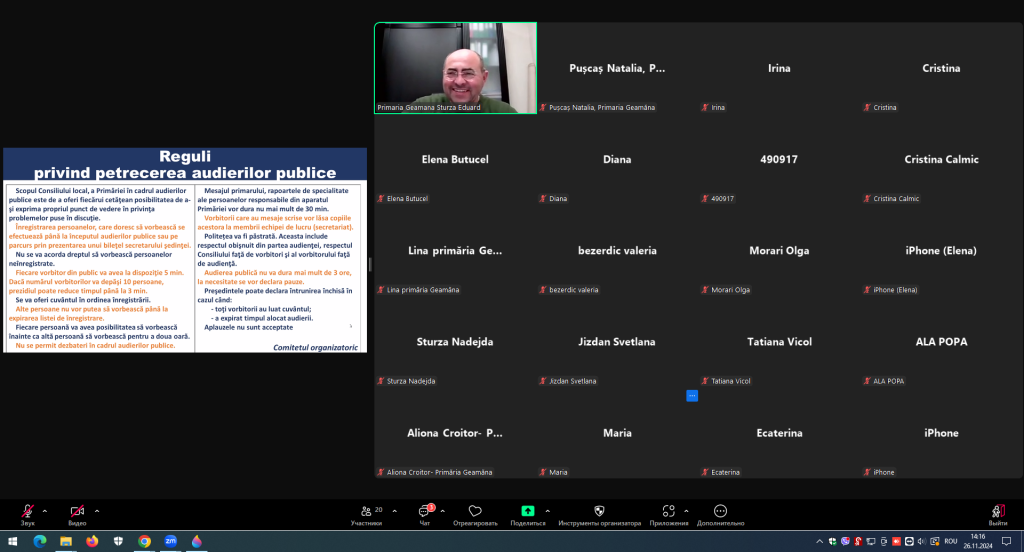
Task: Expand the participants options arrow
Action: 394,511
